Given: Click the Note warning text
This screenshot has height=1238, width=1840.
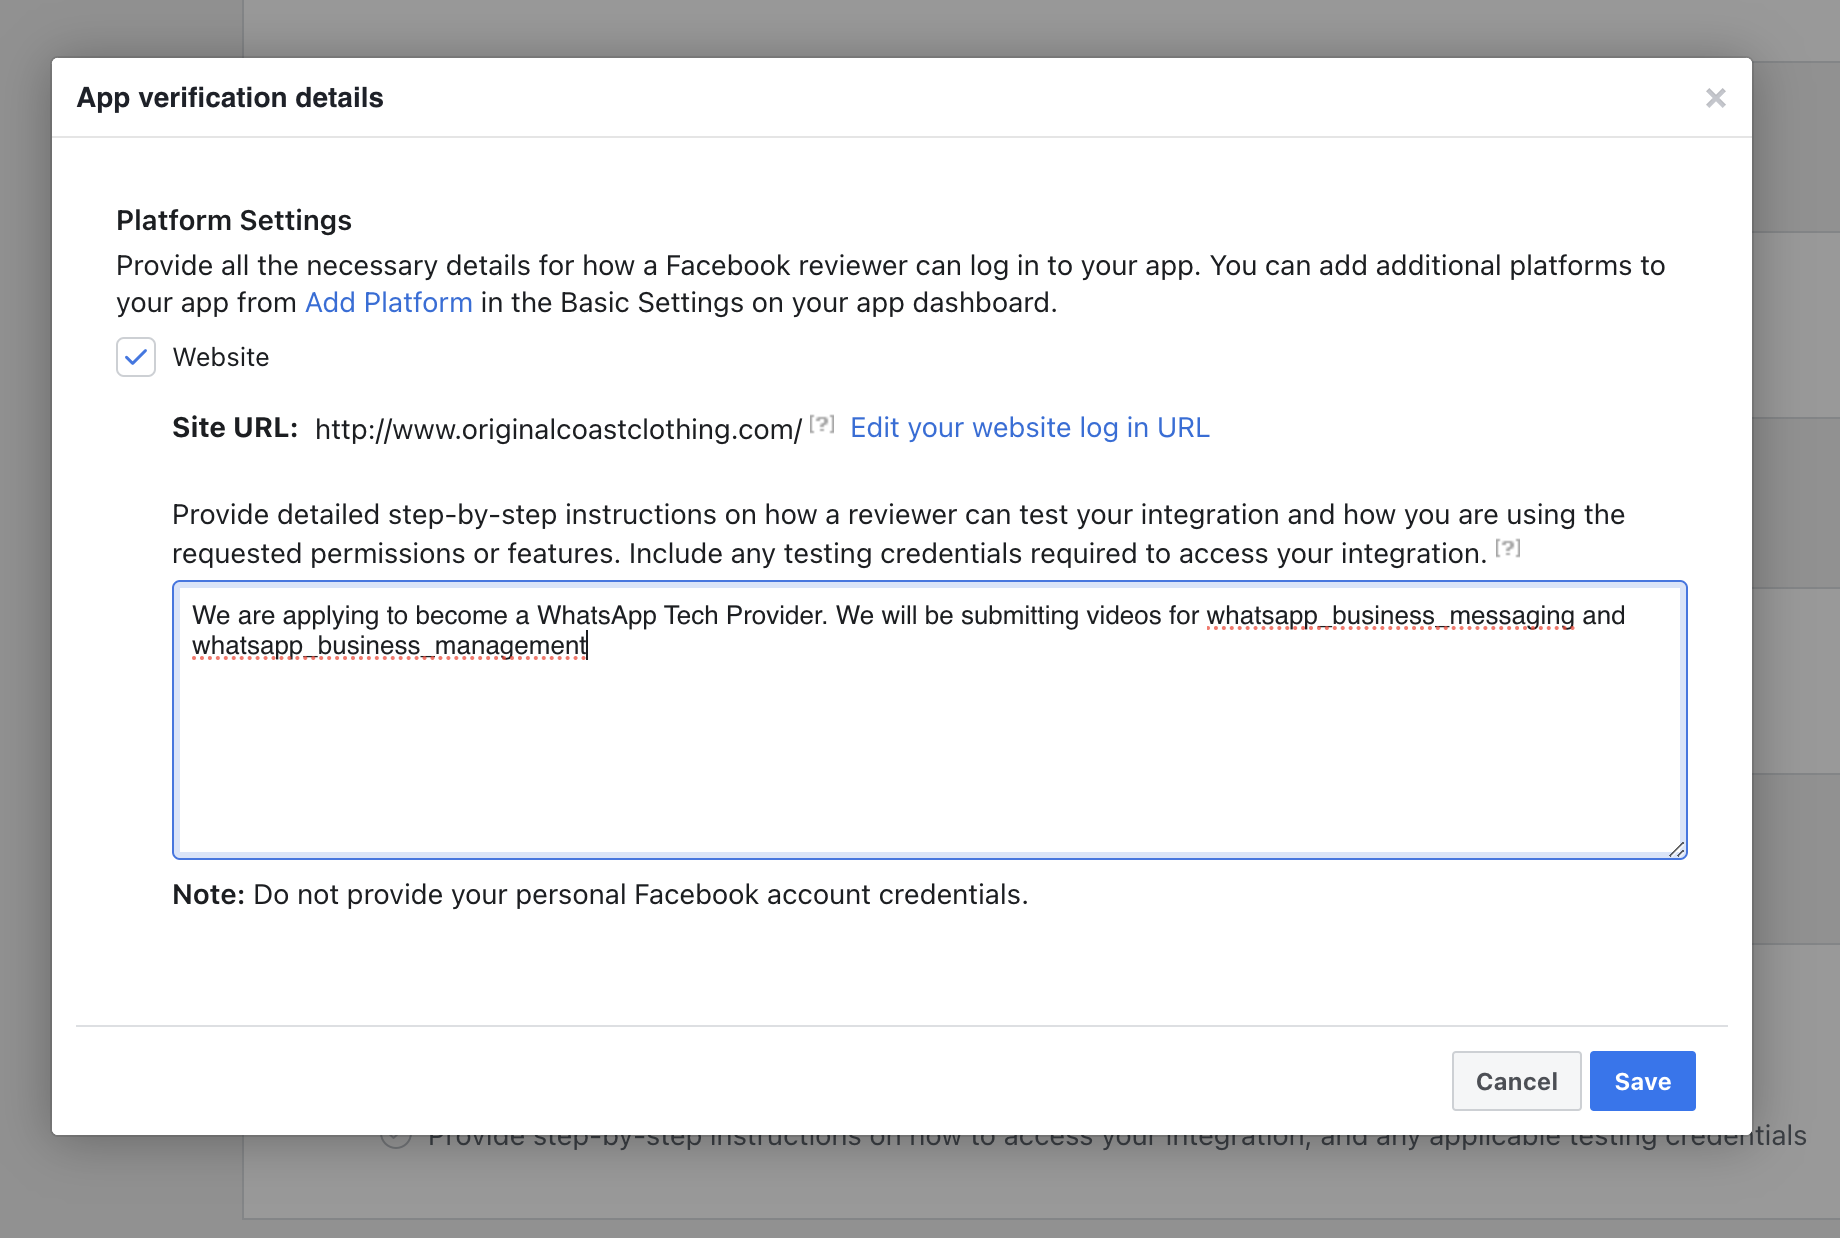Looking at the screenshot, I should (x=600, y=894).
